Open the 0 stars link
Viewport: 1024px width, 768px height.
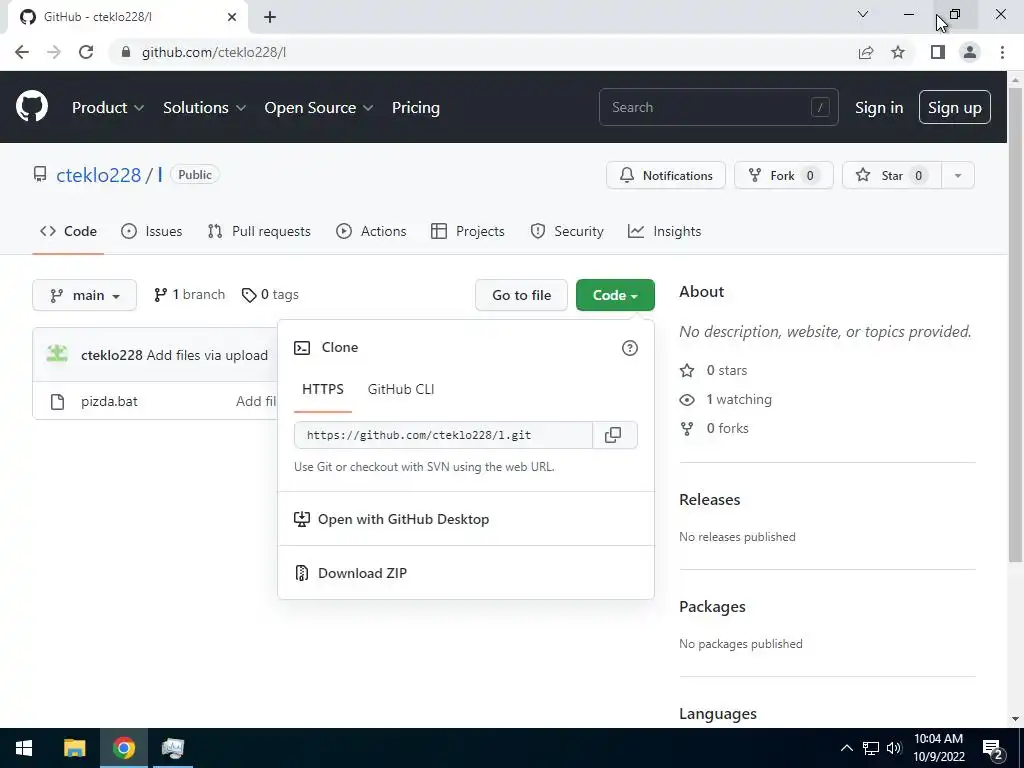[x=714, y=370]
